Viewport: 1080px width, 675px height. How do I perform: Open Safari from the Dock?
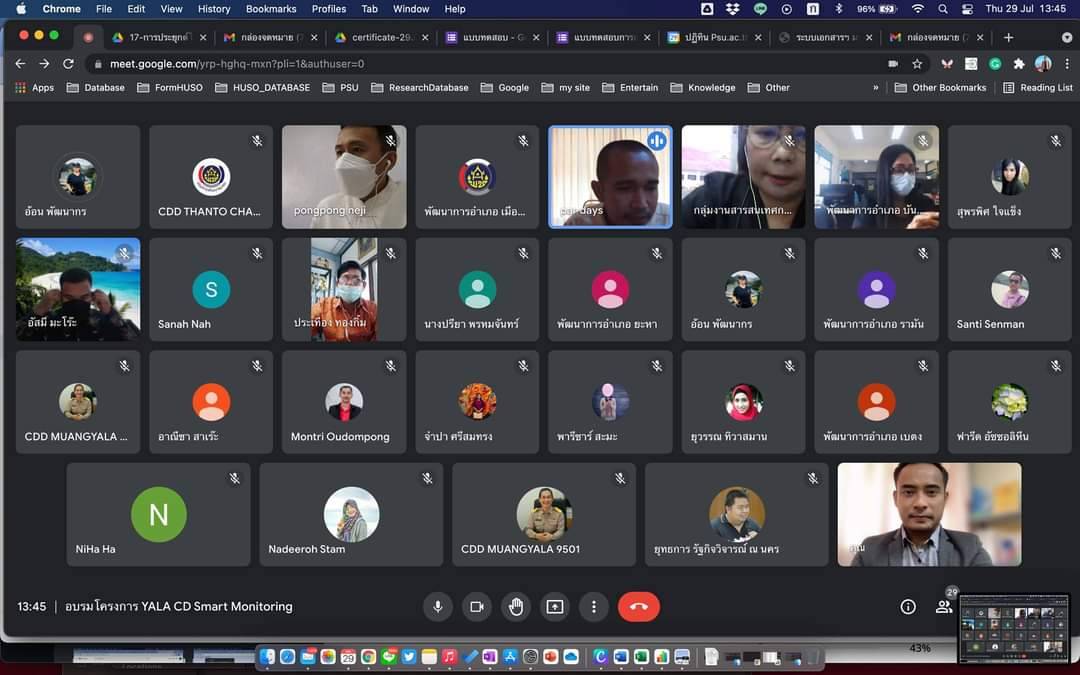point(287,657)
